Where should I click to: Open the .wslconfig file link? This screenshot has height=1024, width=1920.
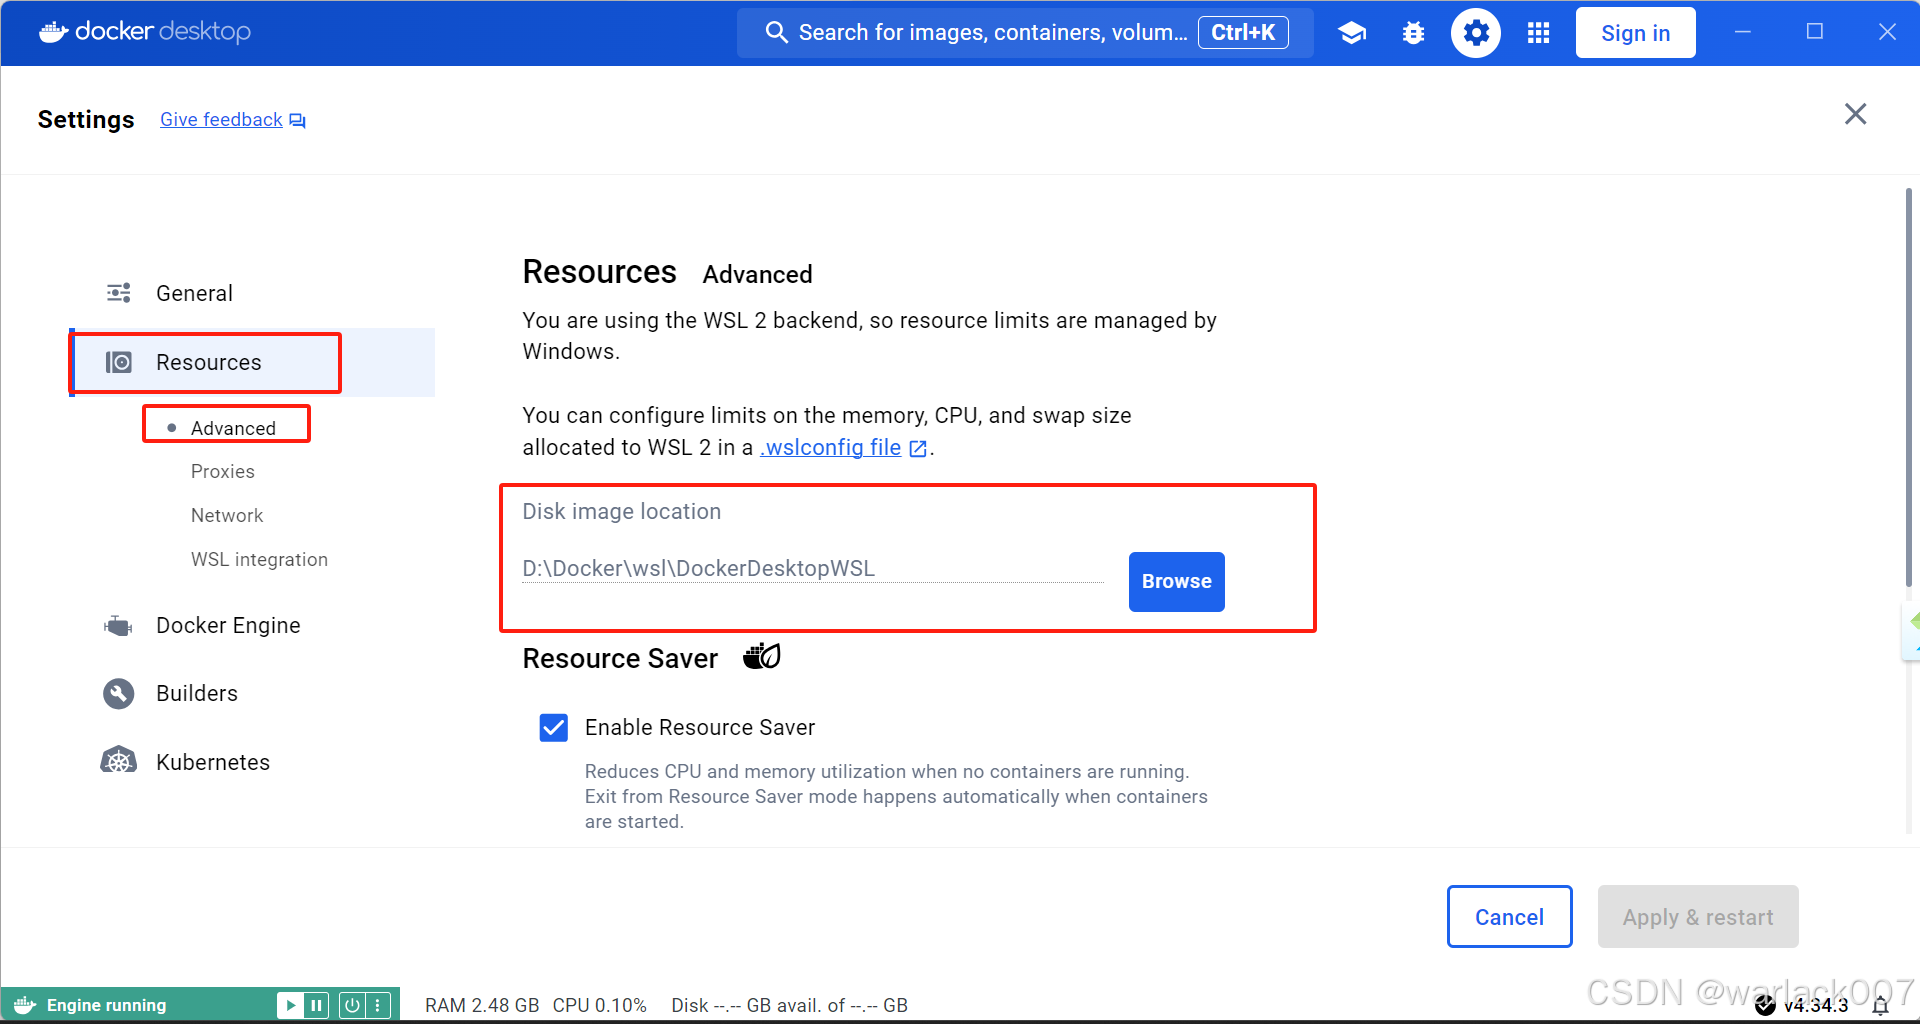831,448
